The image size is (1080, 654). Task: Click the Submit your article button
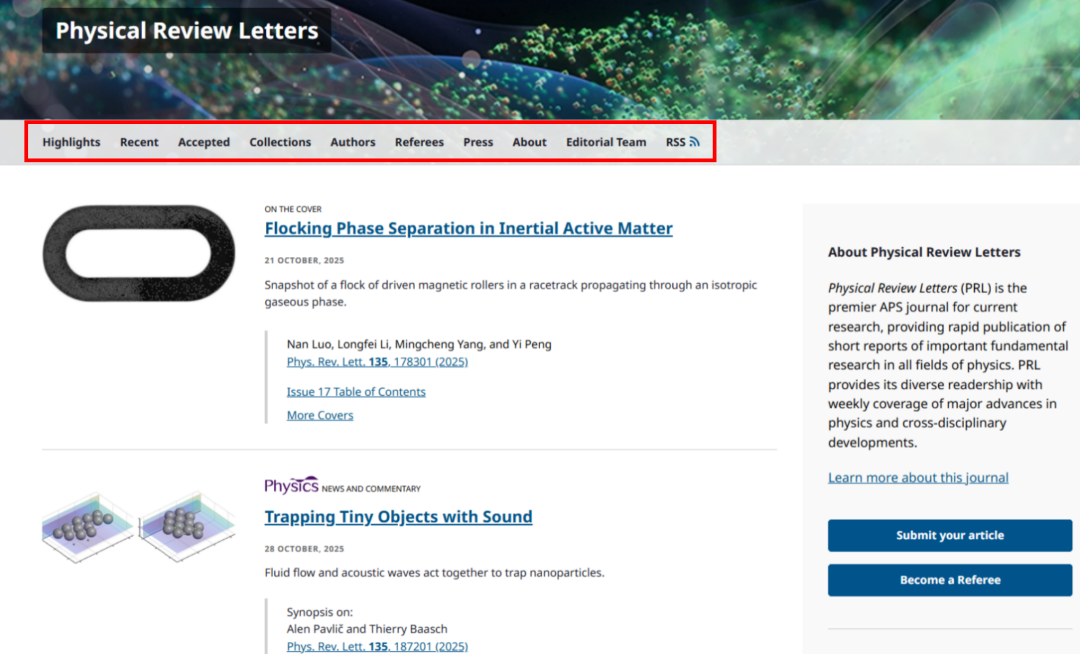pyautogui.click(x=950, y=536)
